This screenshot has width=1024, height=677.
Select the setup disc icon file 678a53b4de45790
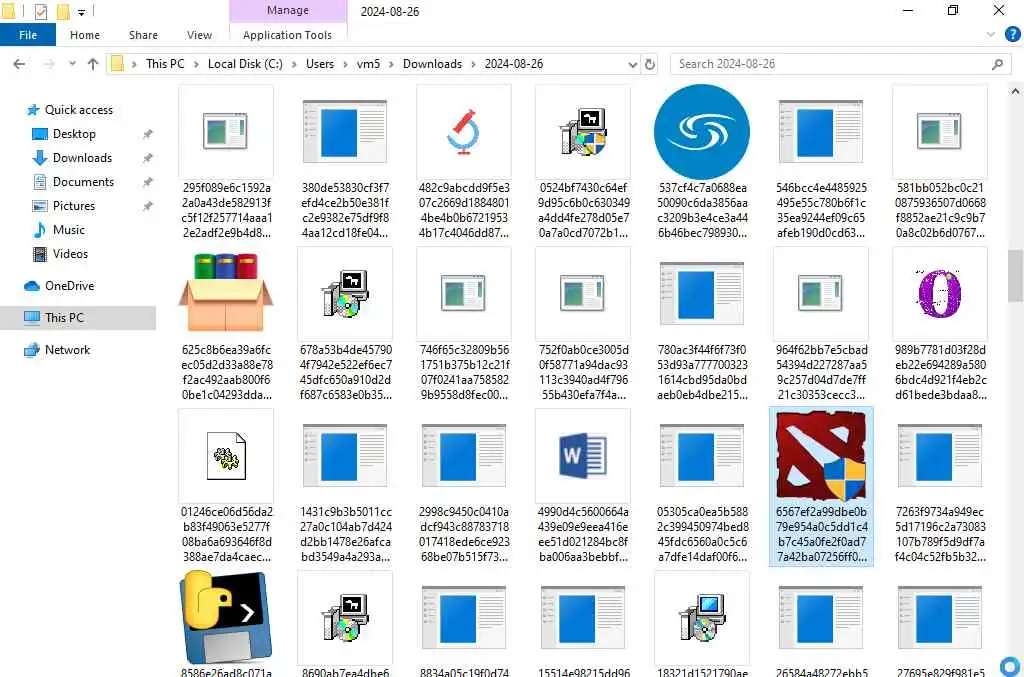pyautogui.click(x=345, y=325)
